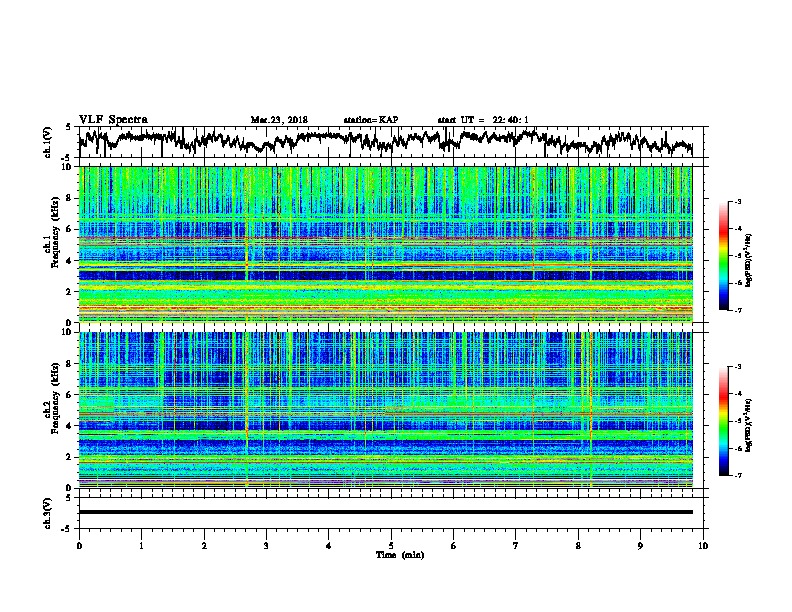Click time axis tick label "8"

(578, 546)
